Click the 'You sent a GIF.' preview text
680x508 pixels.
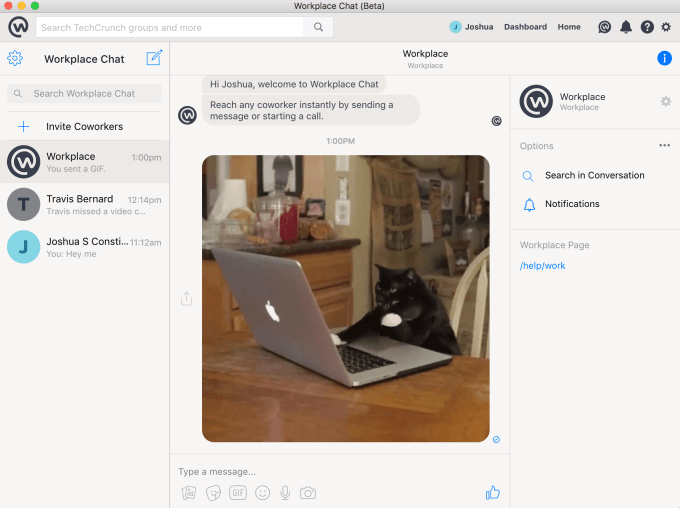[76, 169]
